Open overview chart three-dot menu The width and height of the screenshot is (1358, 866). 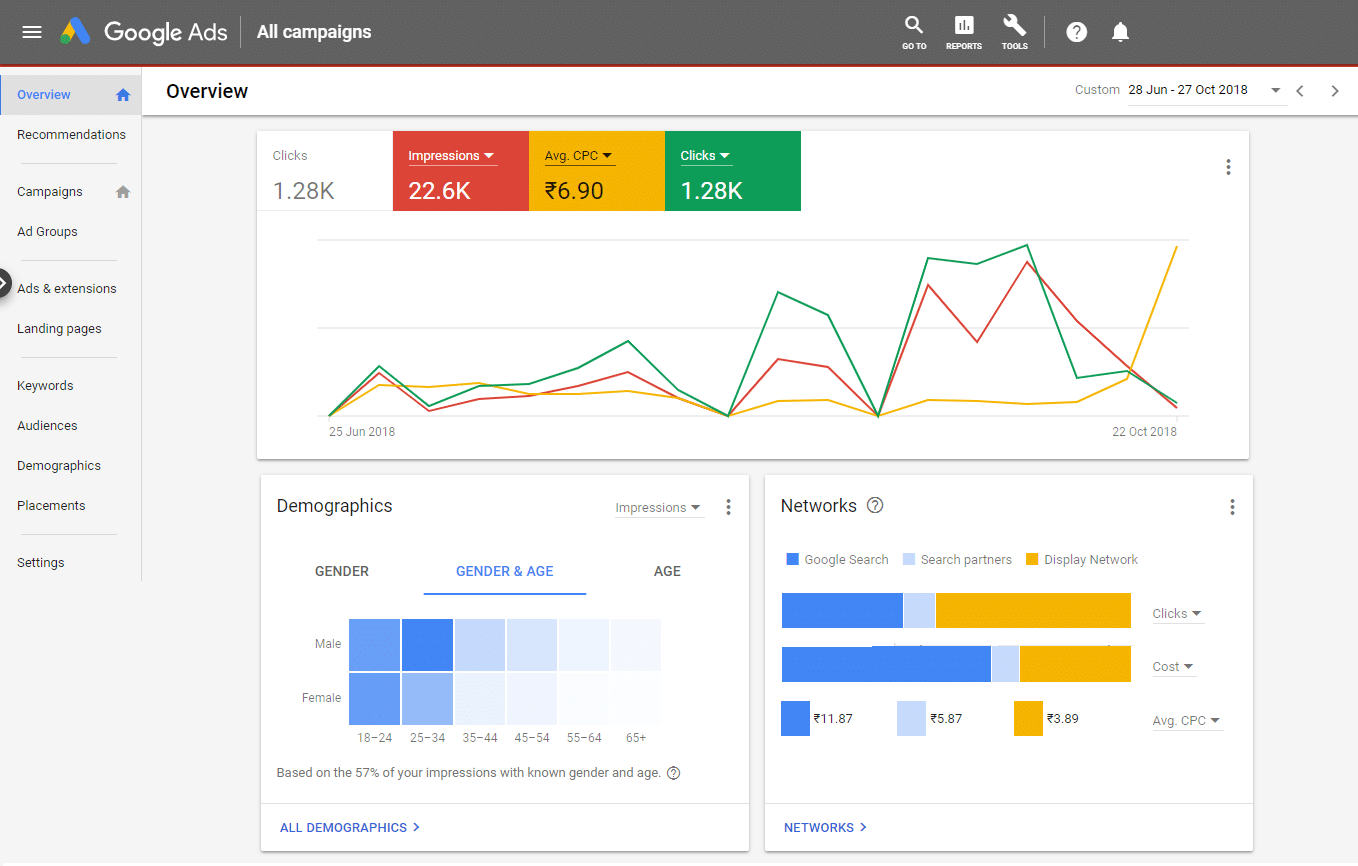(x=1228, y=167)
